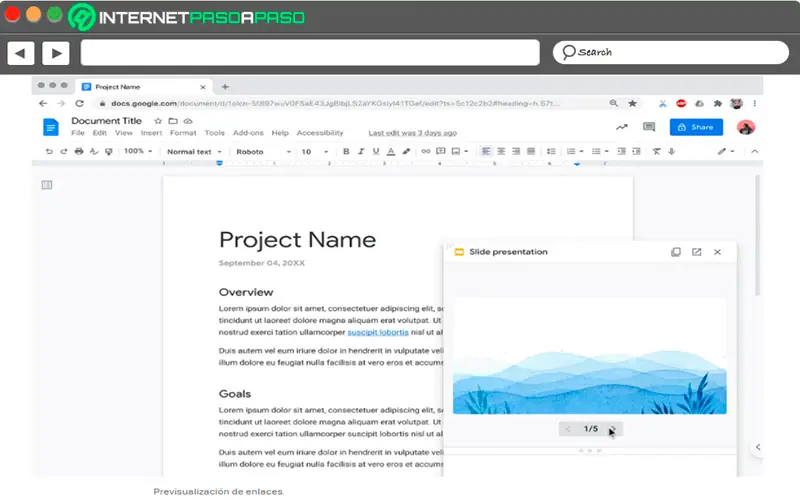The image size is (800, 500).
Task: Open the Add-ons menu
Action: click(x=248, y=133)
